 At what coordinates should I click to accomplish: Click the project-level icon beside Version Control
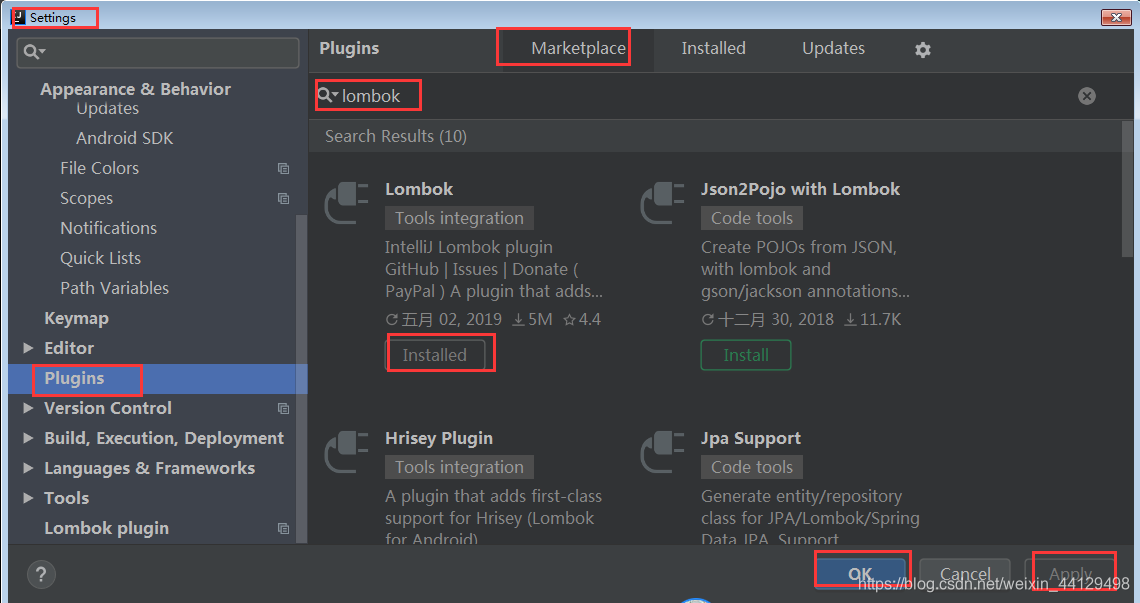[x=284, y=409]
